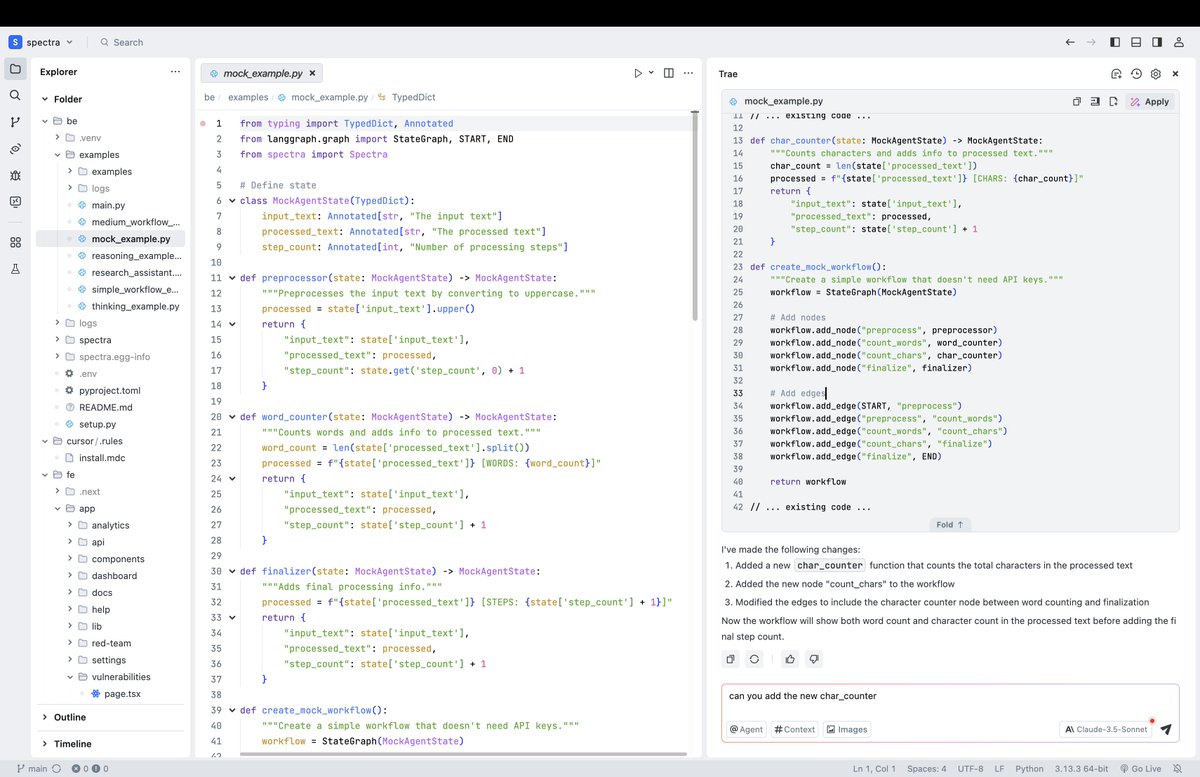This screenshot has width=1200, height=777.
Task: Open the Explorer view in activity bar
Action: [15, 69]
